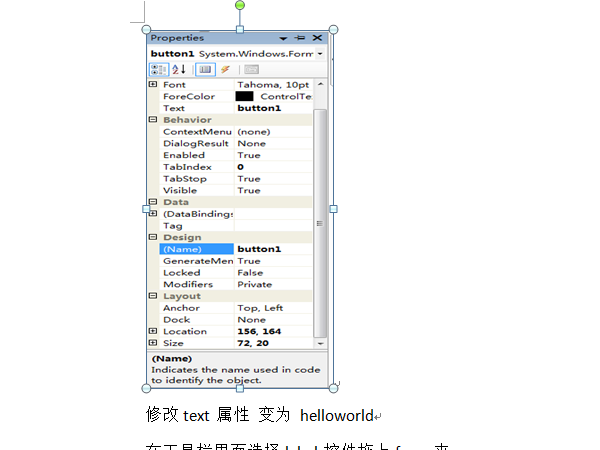
Task: Open the button1 object selector dropdown
Action: (319, 54)
